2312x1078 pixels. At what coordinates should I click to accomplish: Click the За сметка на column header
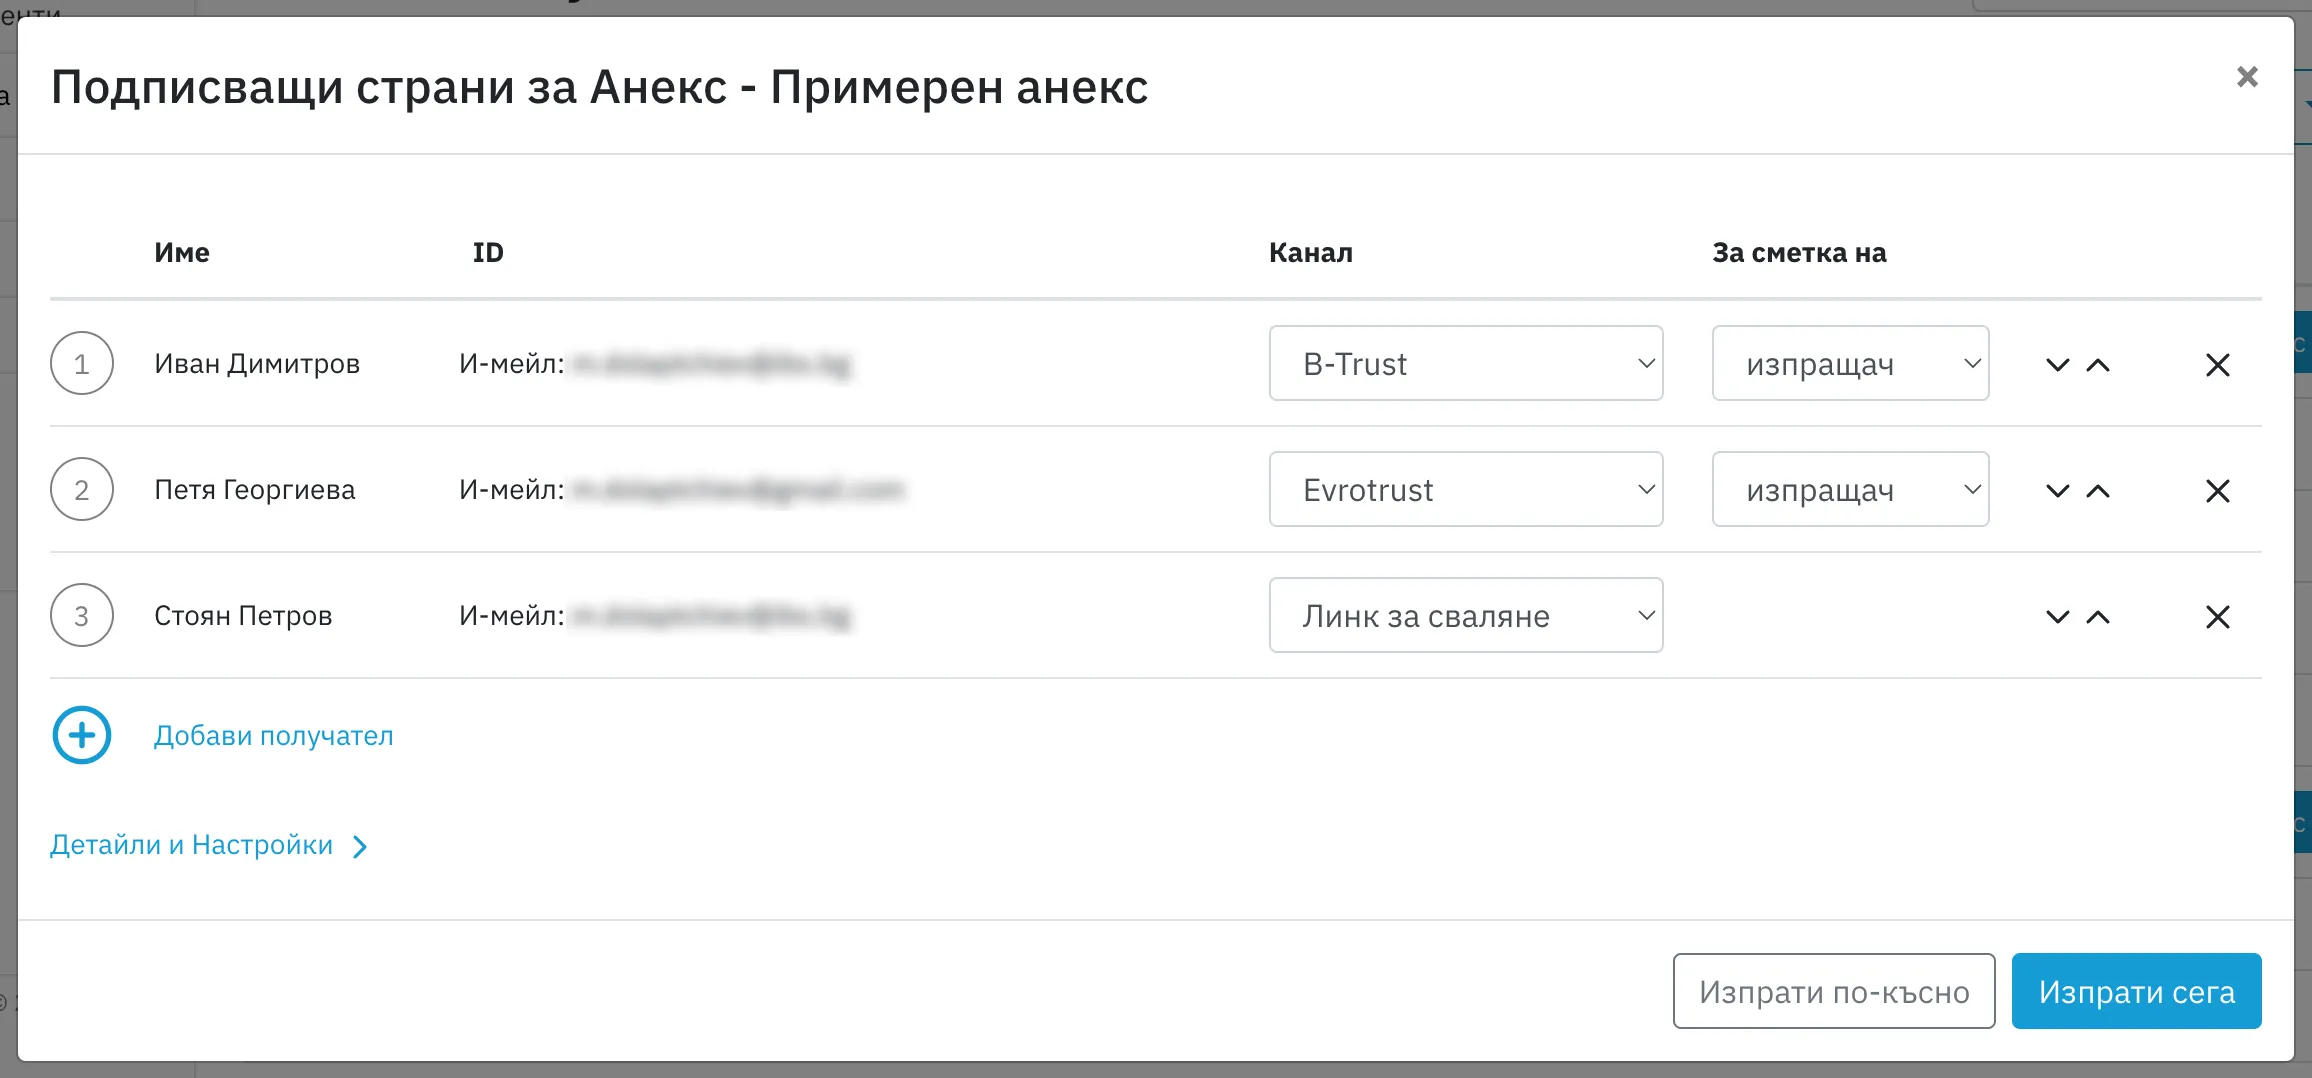(1799, 253)
